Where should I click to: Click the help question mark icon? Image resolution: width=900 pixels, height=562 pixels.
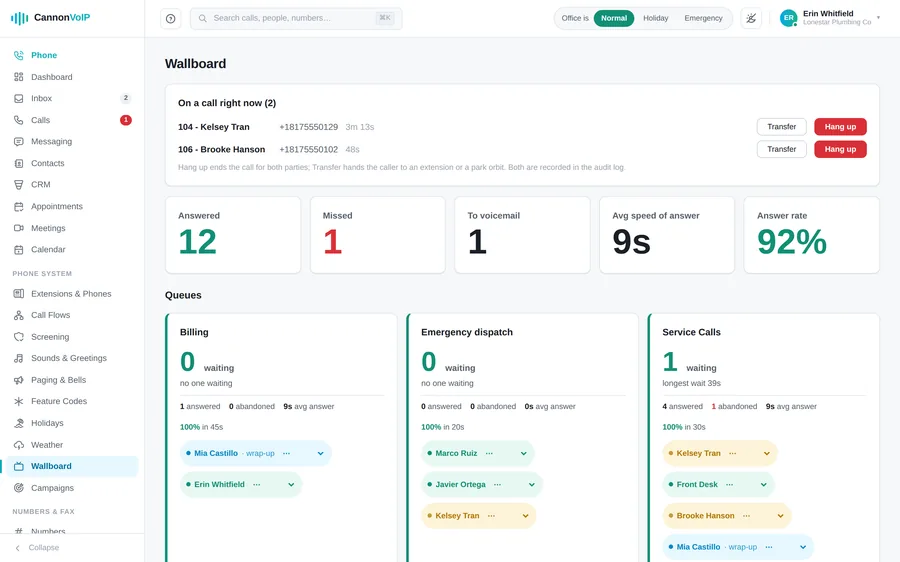click(170, 18)
